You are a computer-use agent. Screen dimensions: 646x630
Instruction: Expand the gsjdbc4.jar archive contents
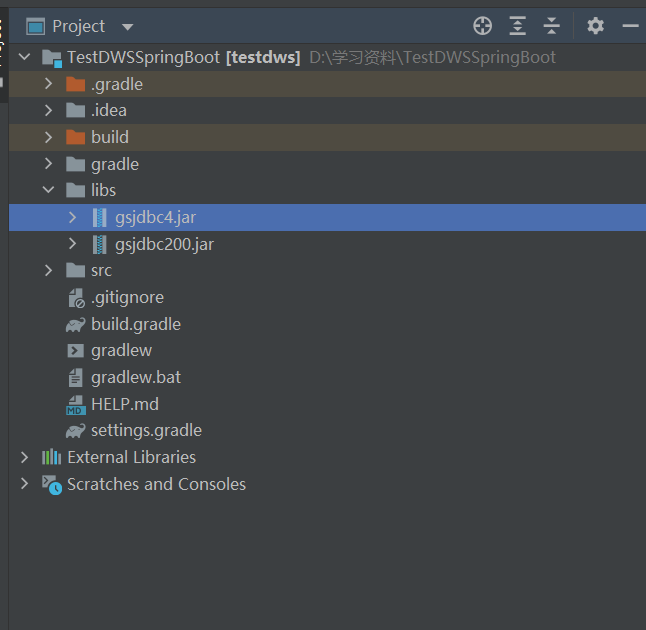[72, 217]
